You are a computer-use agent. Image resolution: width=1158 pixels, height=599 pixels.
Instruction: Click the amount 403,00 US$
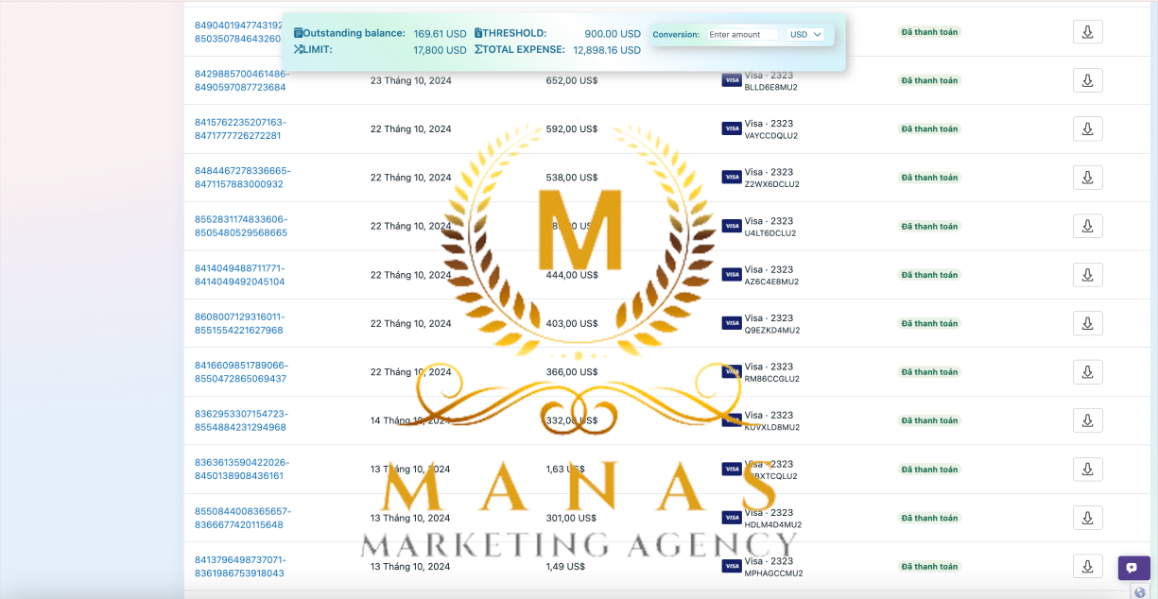click(572, 324)
